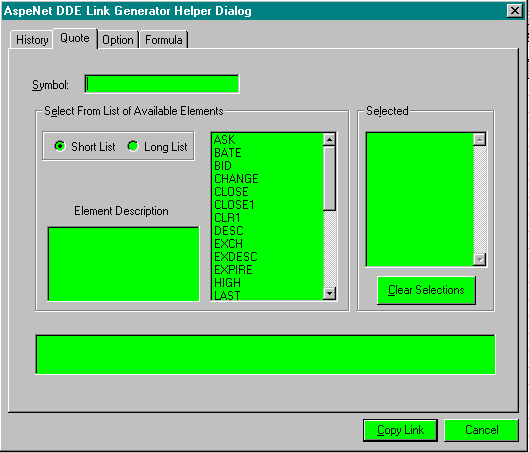Screen dimensions: 529x453
Task: Close the DDE Link Generator dialog
Action: pos(515,11)
